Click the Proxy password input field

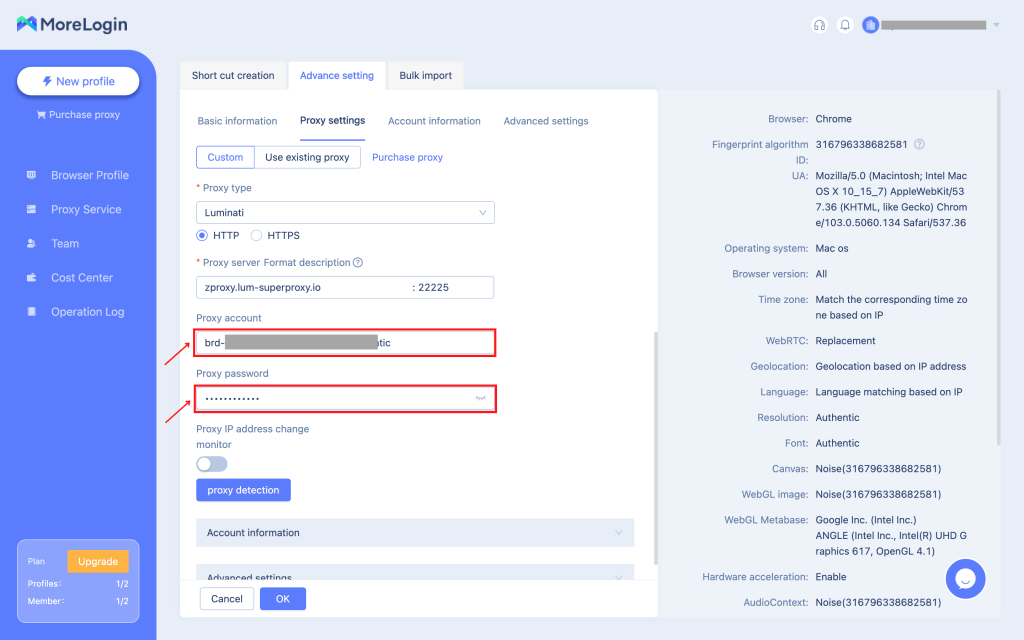345,398
